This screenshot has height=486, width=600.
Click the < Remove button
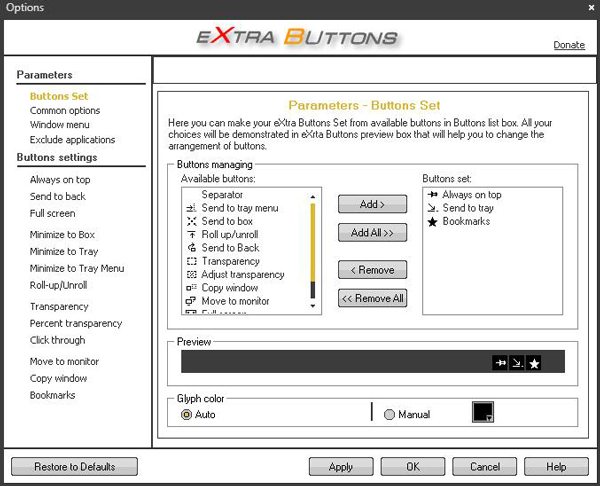(x=372, y=270)
